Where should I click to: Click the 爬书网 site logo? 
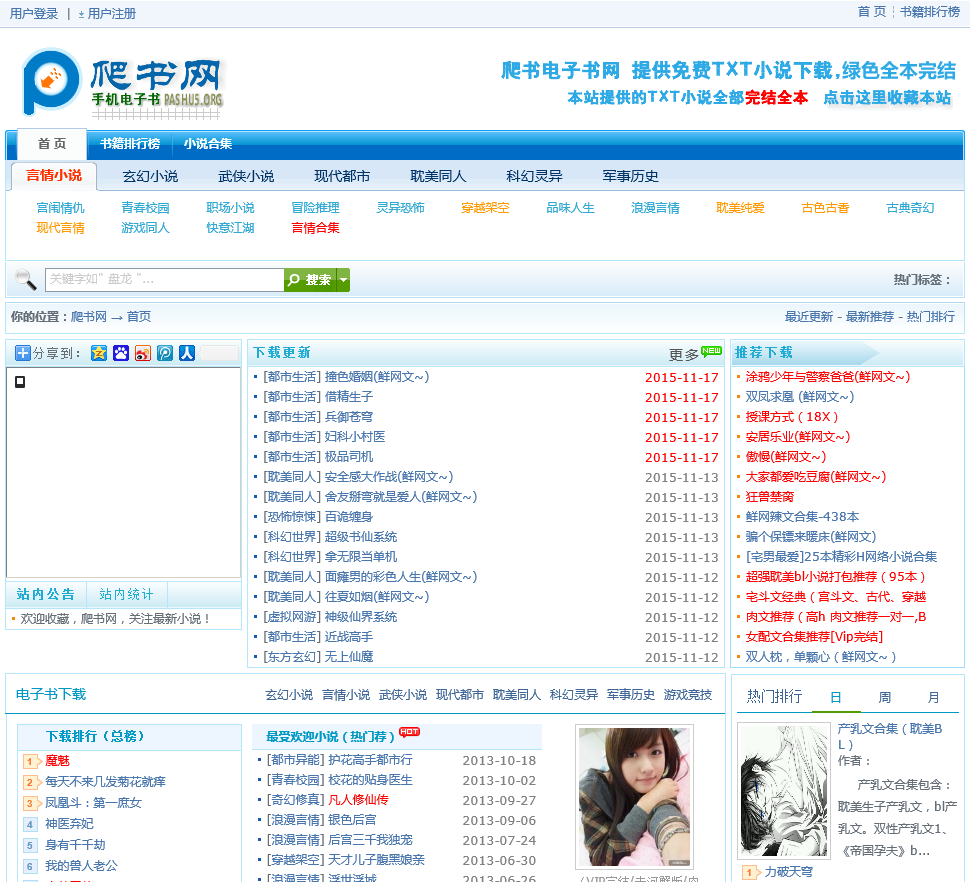pyautogui.click(x=122, y=83)
